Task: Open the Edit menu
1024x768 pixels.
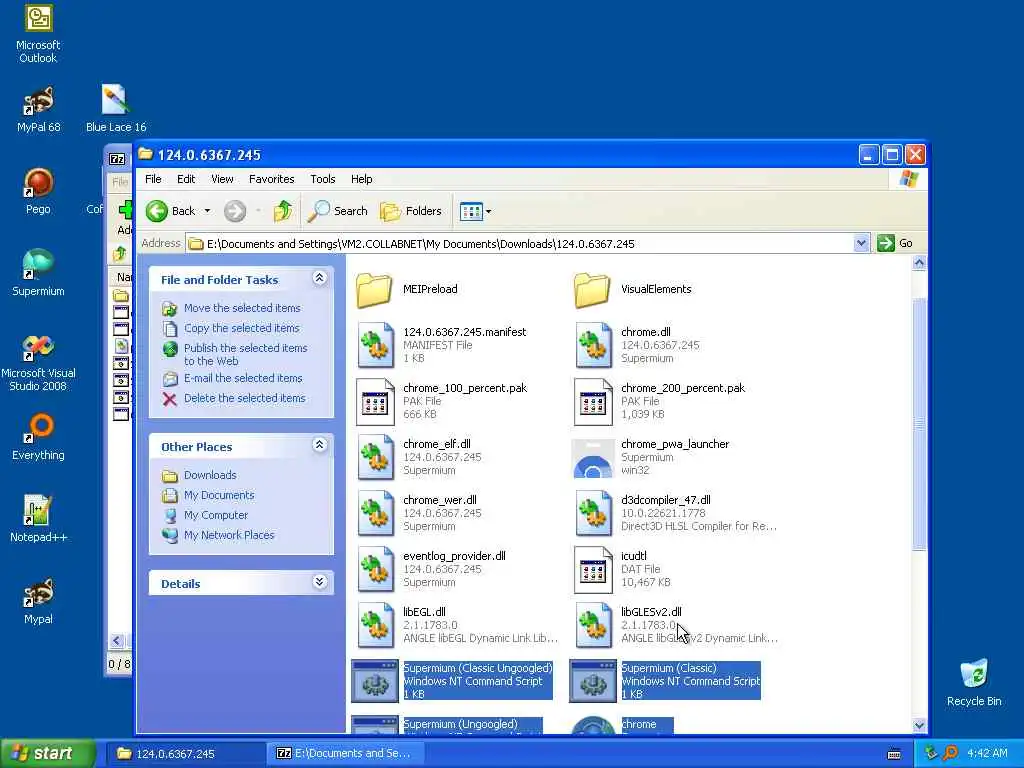Action: pyautogui.click(x=185, y=179)
